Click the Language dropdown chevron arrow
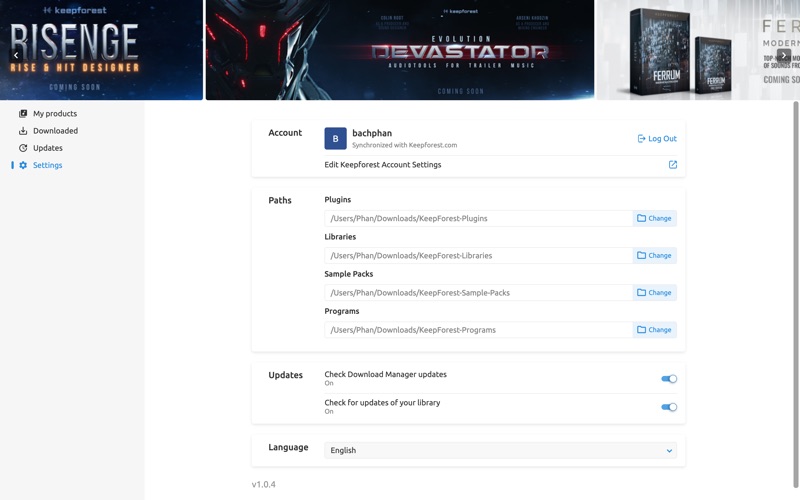 click(x=669, y=451)
